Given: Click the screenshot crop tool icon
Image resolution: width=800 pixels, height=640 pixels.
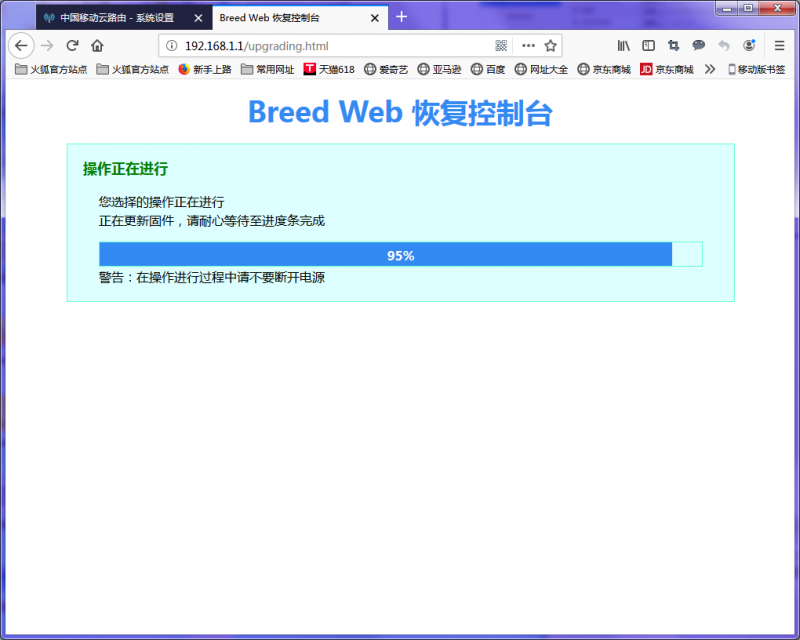Looking at the screenshot, I should click(x=674, y=46).
